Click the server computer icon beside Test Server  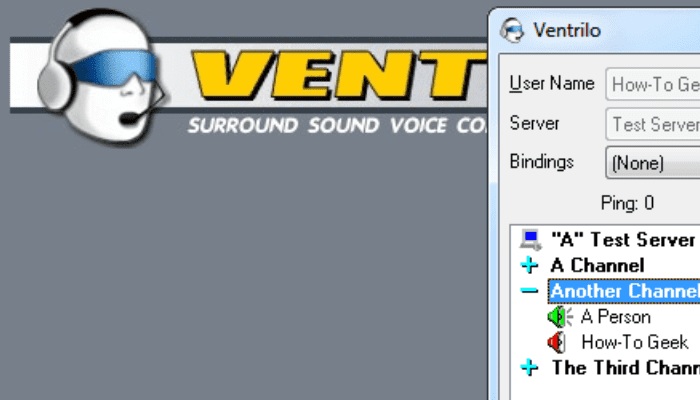(x=530, y=240)
